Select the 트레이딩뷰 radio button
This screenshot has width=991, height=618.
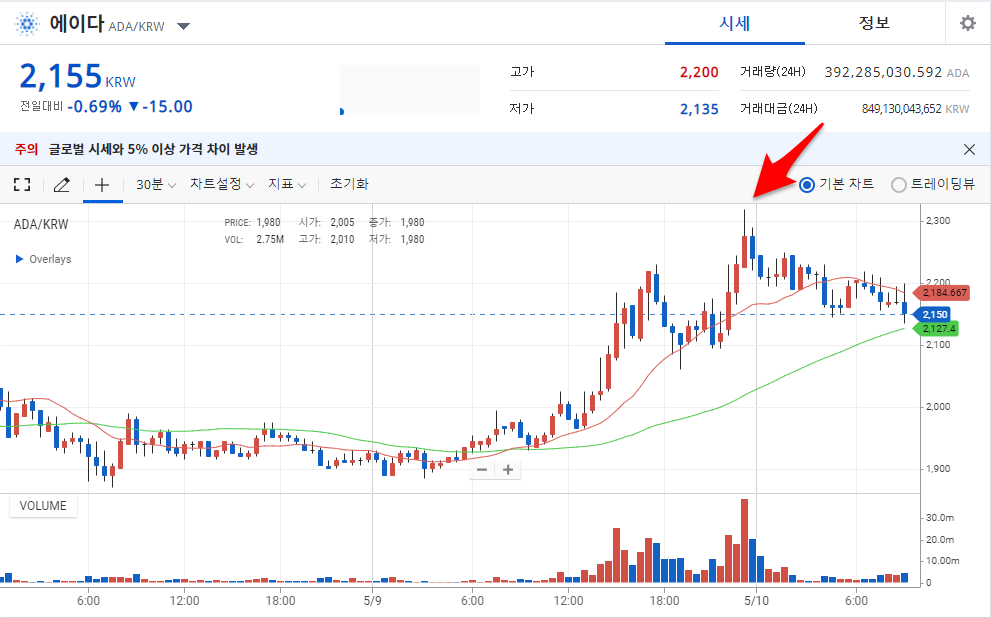pos(898,185)
